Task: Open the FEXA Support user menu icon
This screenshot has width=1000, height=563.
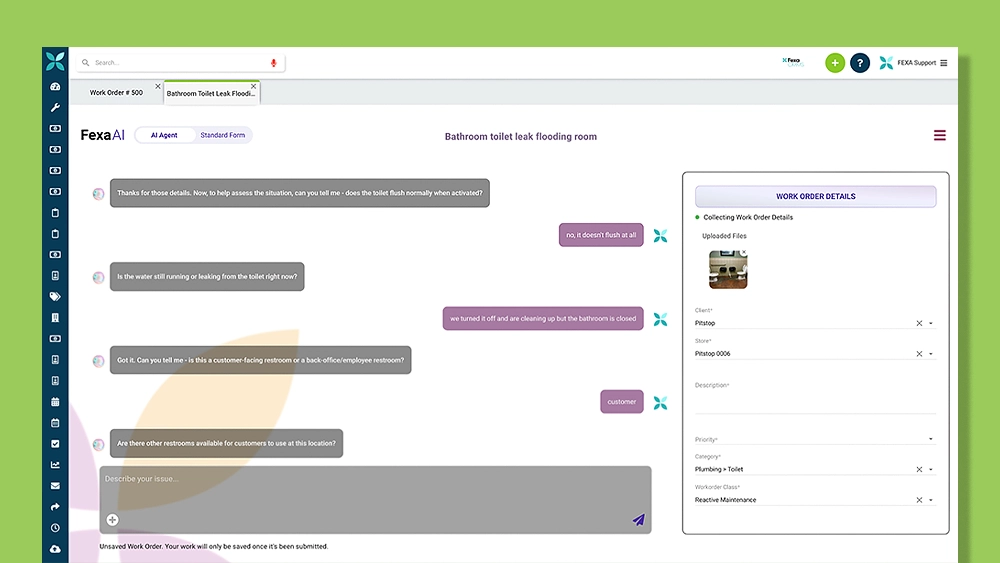Action: tap(944, 62)
